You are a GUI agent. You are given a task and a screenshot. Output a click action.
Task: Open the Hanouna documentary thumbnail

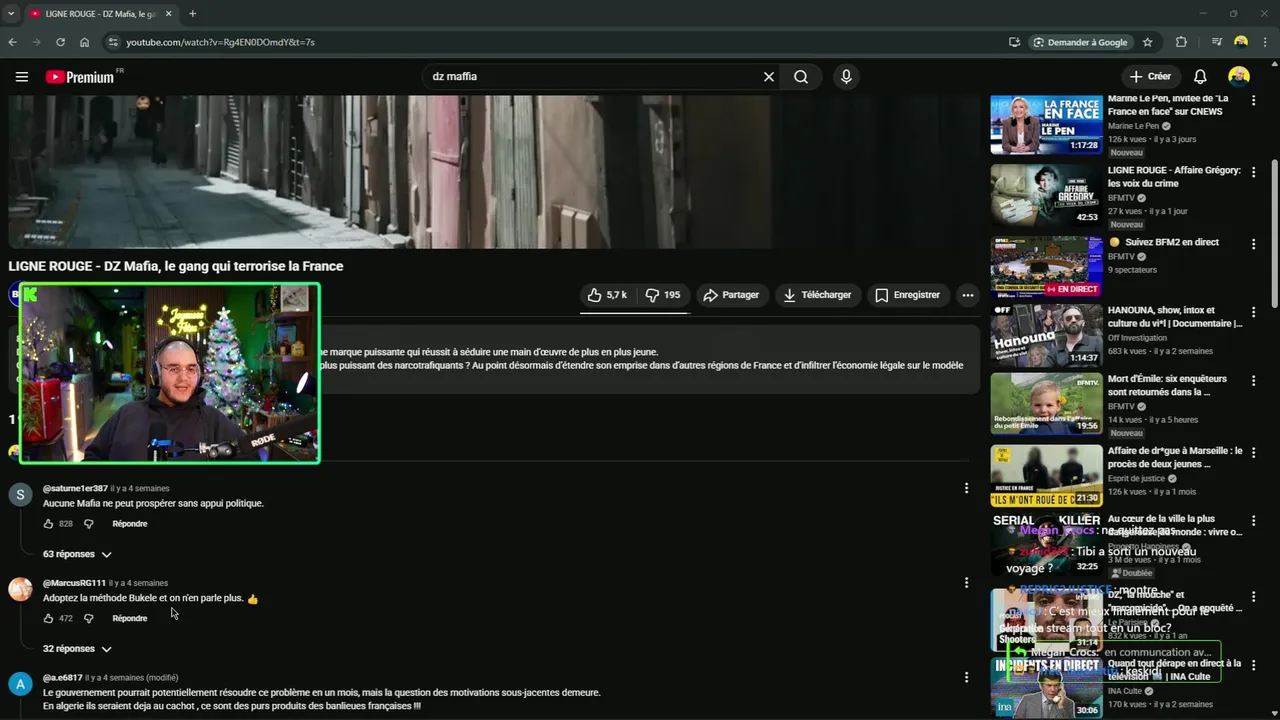[1046, 335]
